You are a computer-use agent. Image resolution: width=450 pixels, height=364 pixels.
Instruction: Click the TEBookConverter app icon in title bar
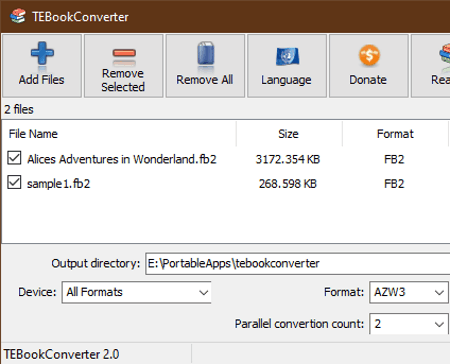18,16
